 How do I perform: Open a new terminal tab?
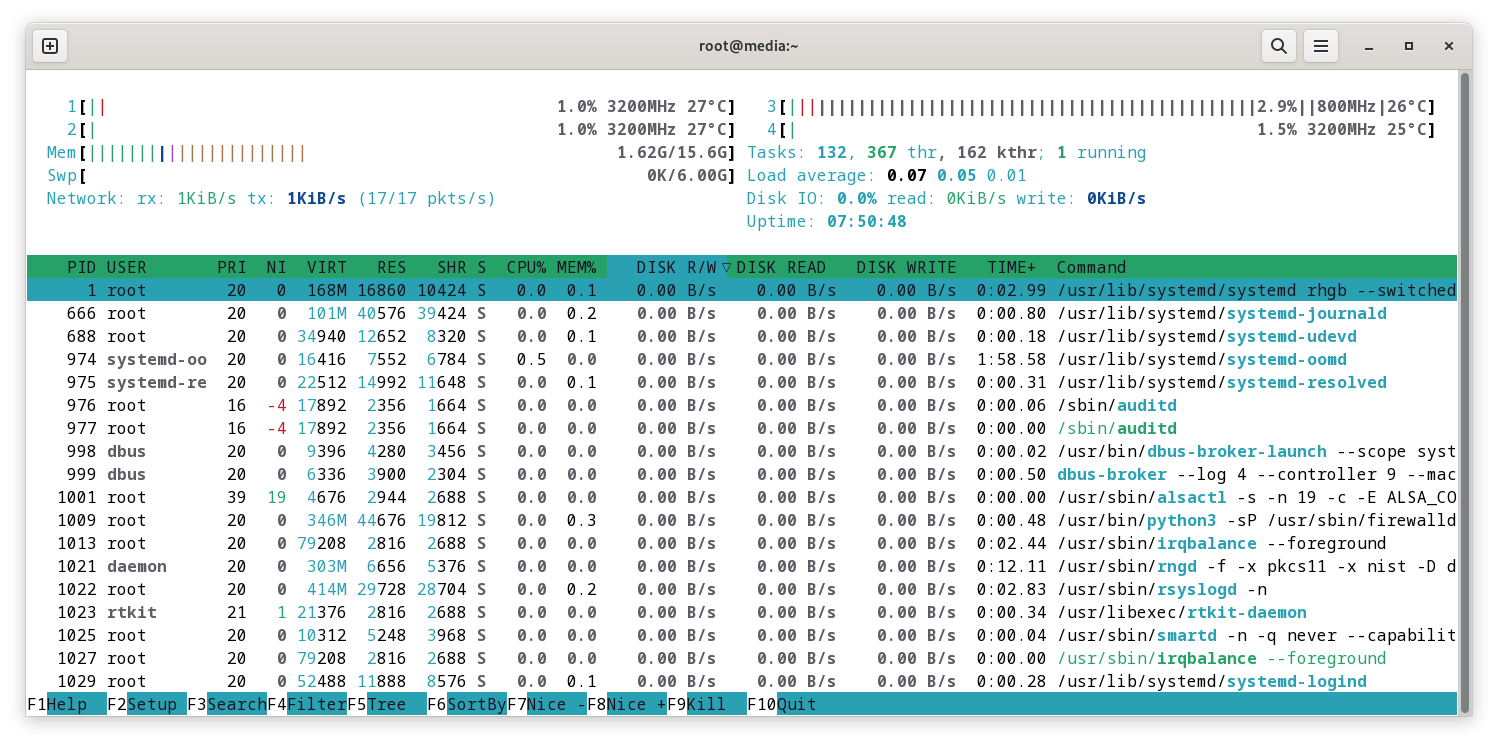49,45
